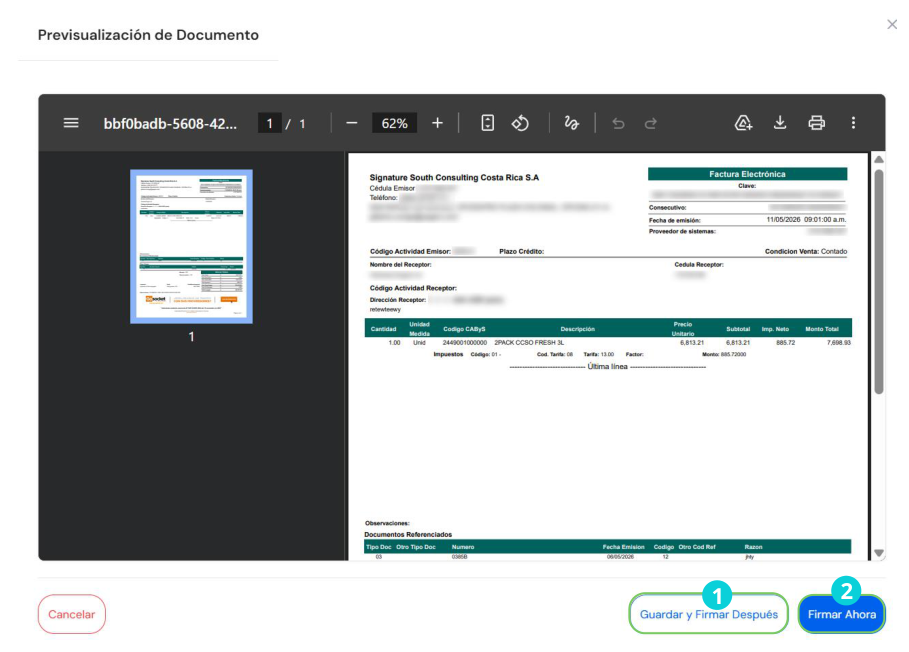
Task: Click the file name bbf0badb-5608-42...
Action: coord(170,124)
